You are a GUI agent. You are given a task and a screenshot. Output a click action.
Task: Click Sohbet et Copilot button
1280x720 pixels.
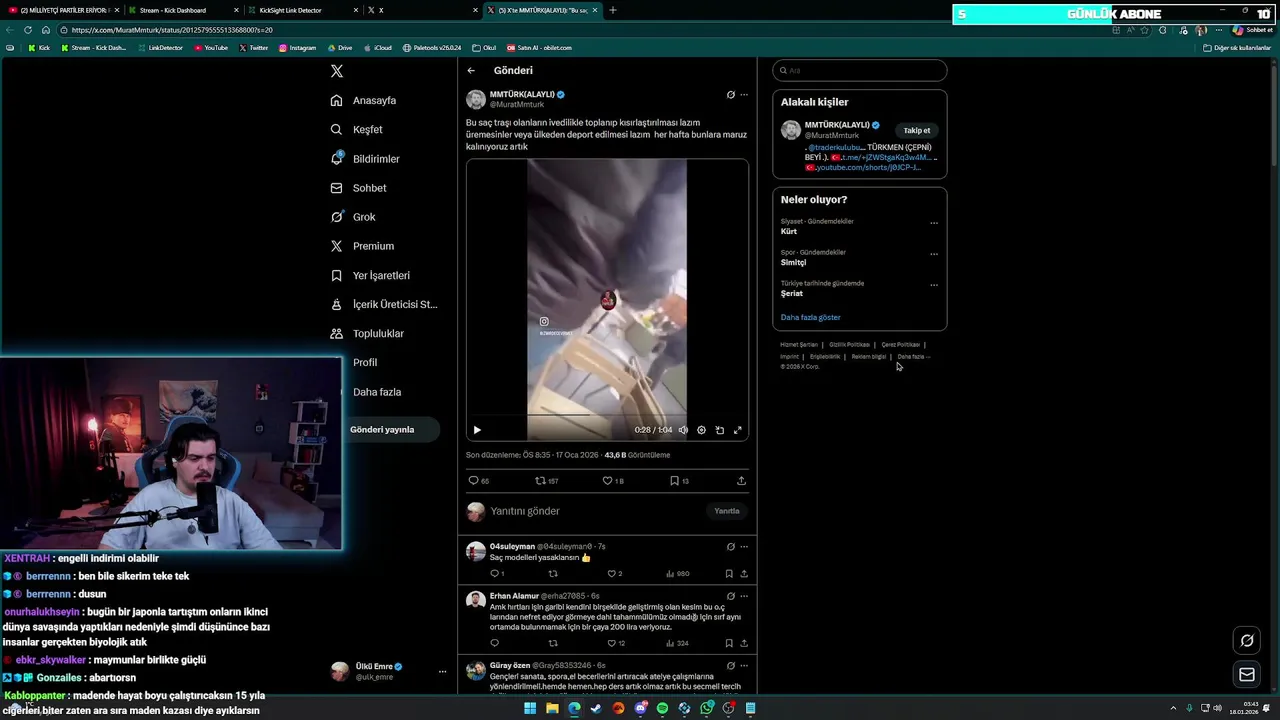point(1252,30)
